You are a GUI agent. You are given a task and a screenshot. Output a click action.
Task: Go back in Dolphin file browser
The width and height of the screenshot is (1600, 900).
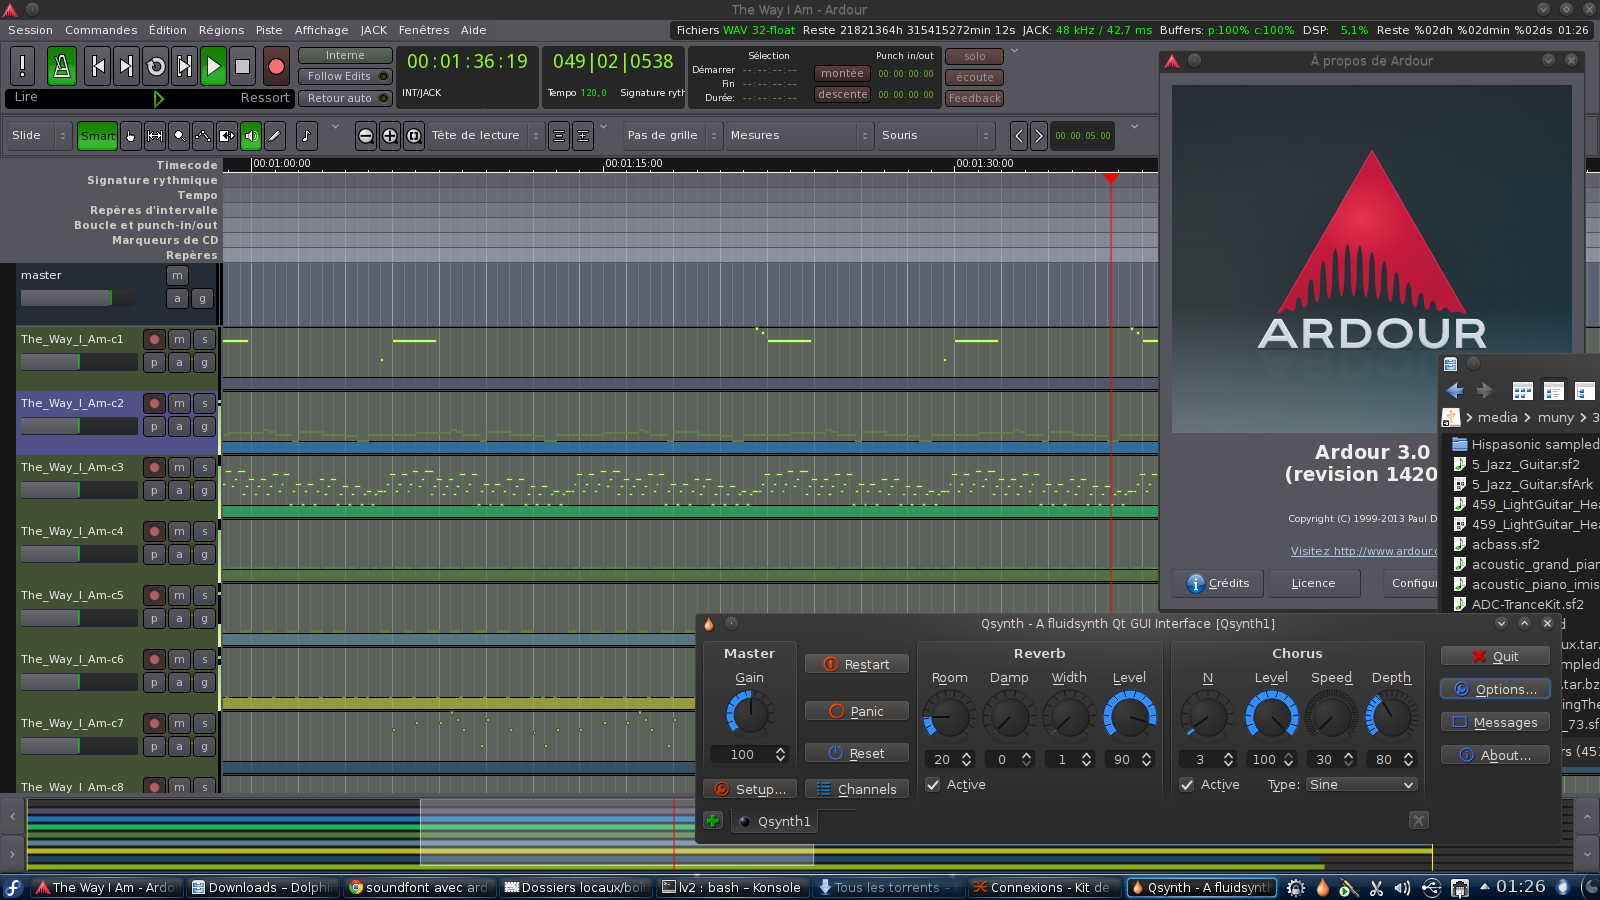pos(1455,391)
